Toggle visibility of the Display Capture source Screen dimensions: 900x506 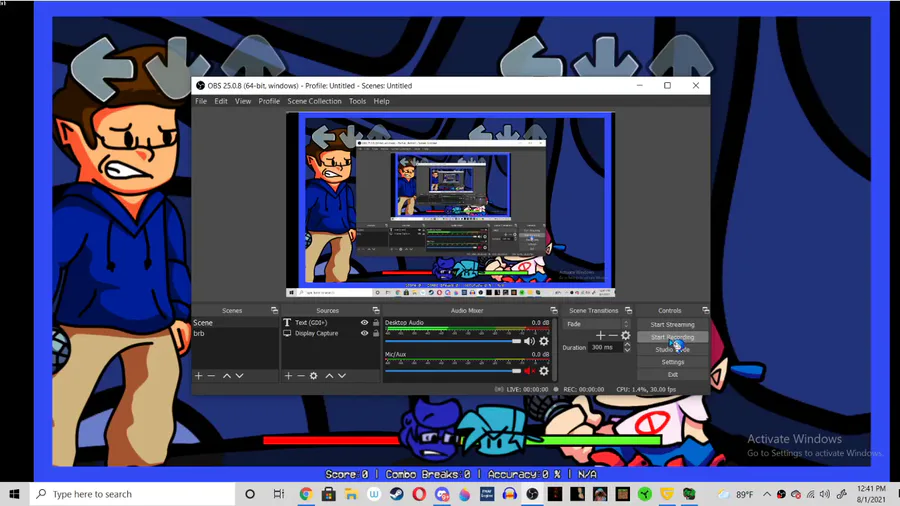364,333
